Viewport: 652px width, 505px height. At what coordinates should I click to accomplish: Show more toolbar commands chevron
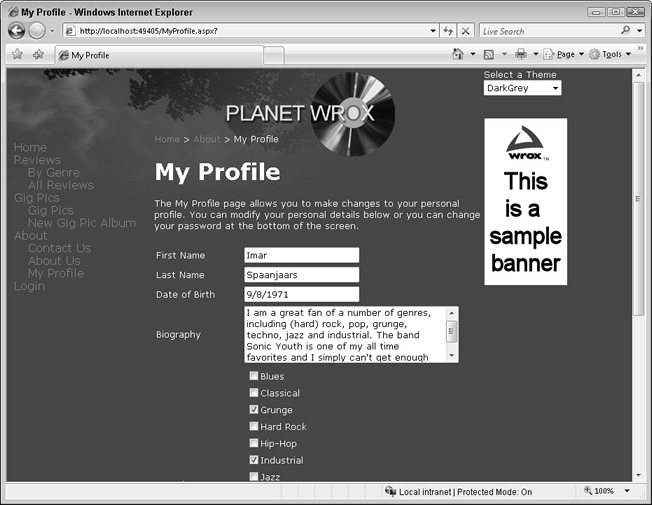pyautogui.click(x=640, y=49)
